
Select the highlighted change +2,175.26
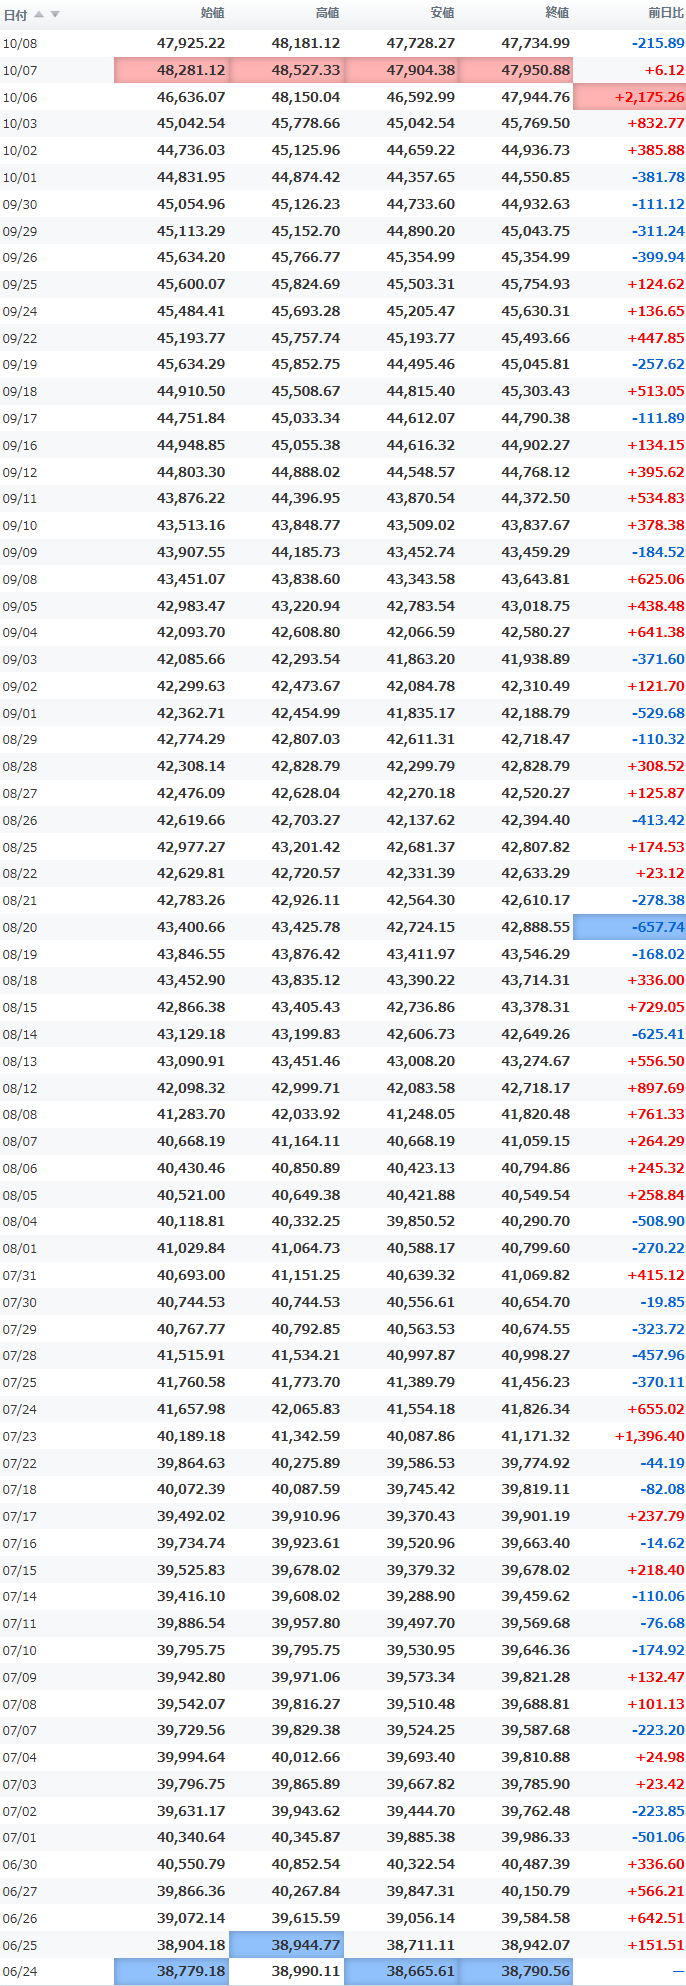630,97
